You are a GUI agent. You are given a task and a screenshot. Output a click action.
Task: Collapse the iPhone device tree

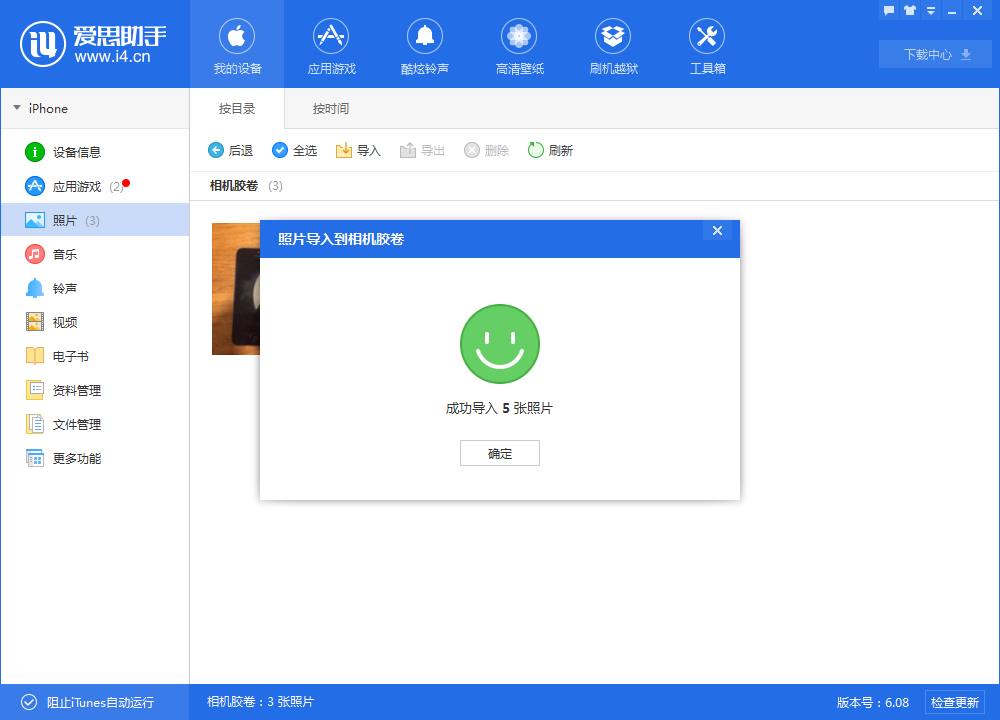coord(17,108)
